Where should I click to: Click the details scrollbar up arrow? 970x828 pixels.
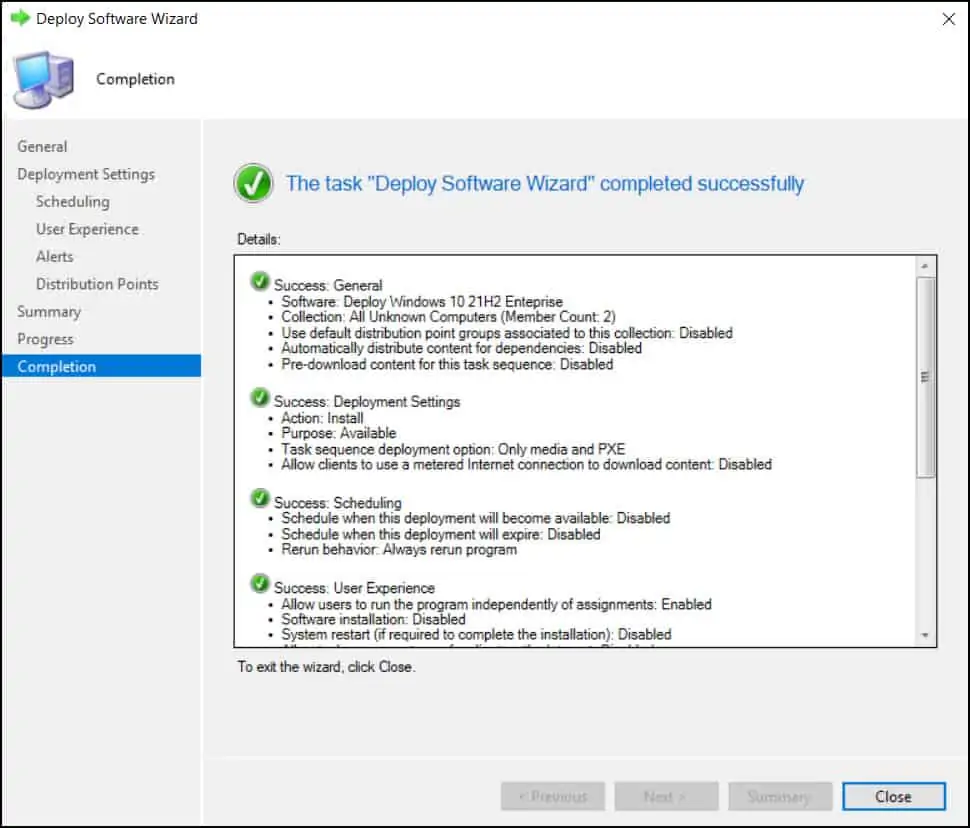pos(925,266)
